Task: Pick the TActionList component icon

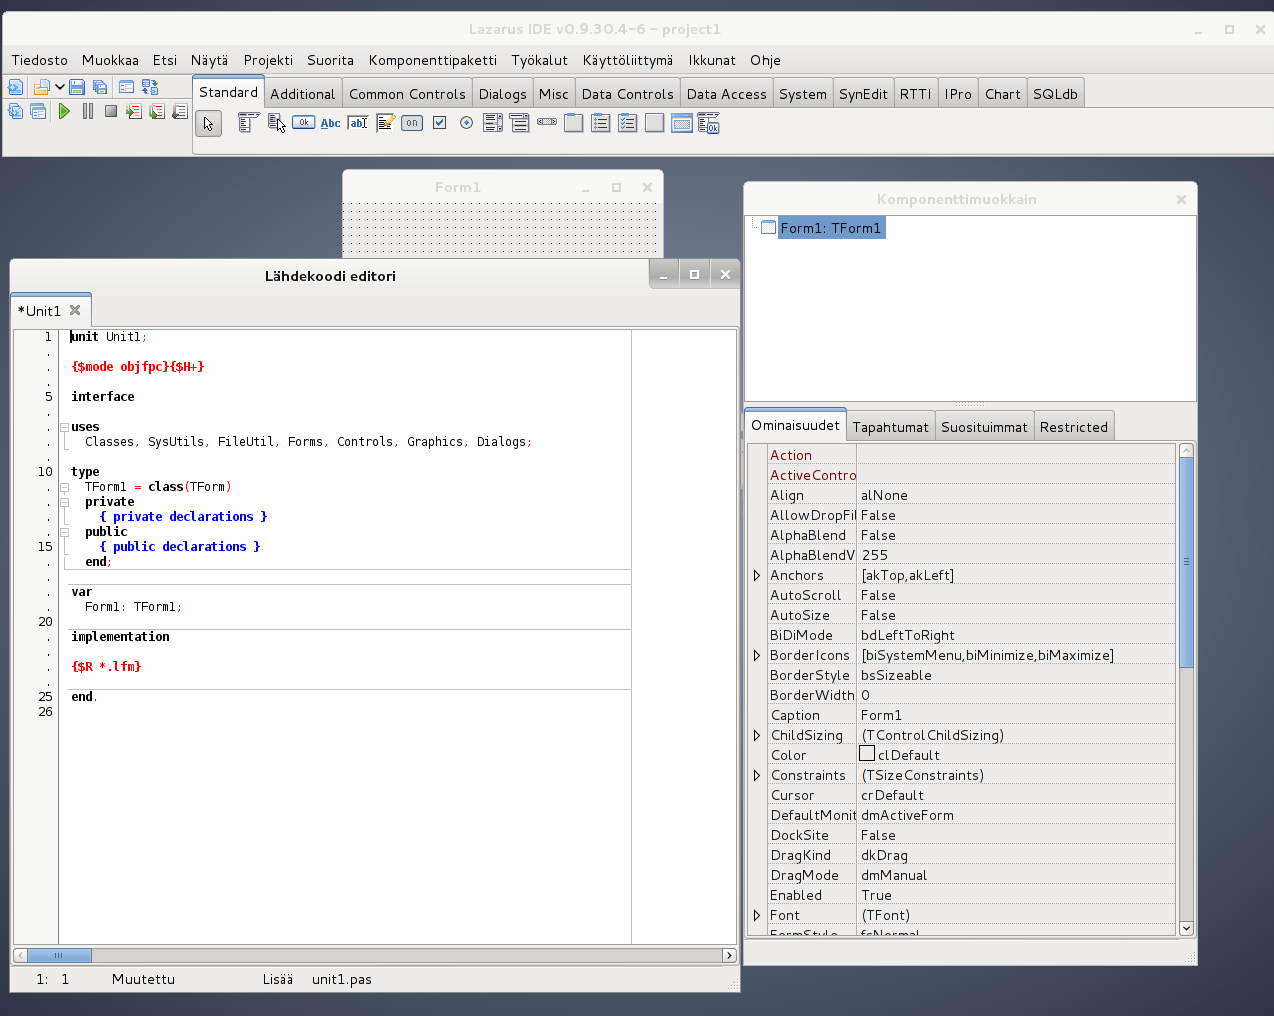Action: tap(709, 124)
